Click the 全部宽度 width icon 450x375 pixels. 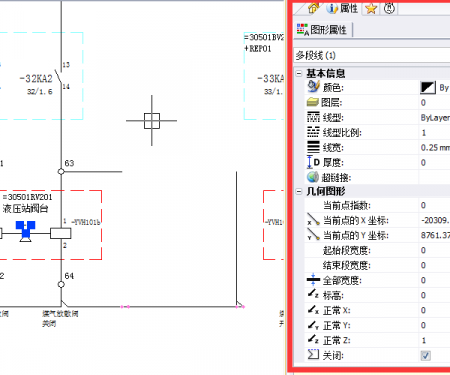tap(313, 280)
